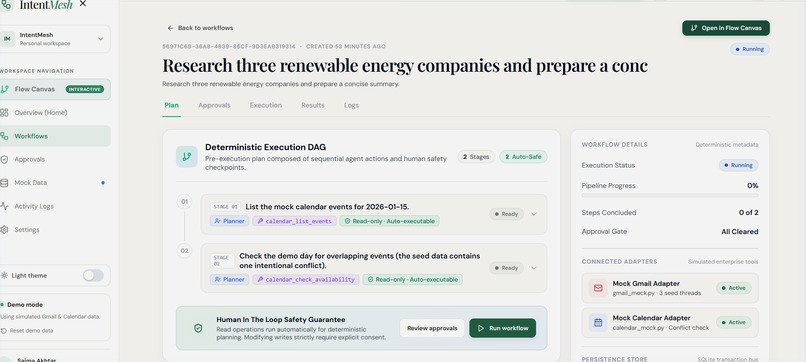Click the back arrow icon
This screenshot has width=806, height=362.
point(171,28)
